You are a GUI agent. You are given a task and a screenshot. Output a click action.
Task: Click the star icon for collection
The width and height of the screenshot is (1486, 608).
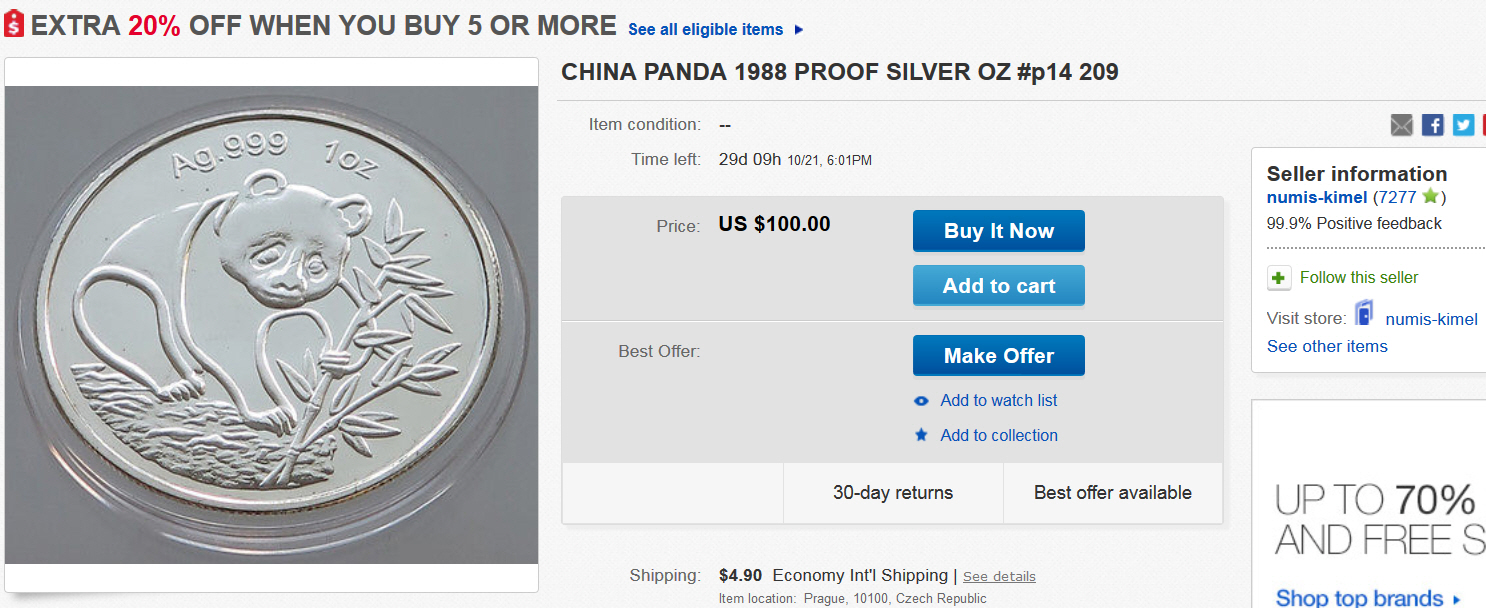(922, 436)
